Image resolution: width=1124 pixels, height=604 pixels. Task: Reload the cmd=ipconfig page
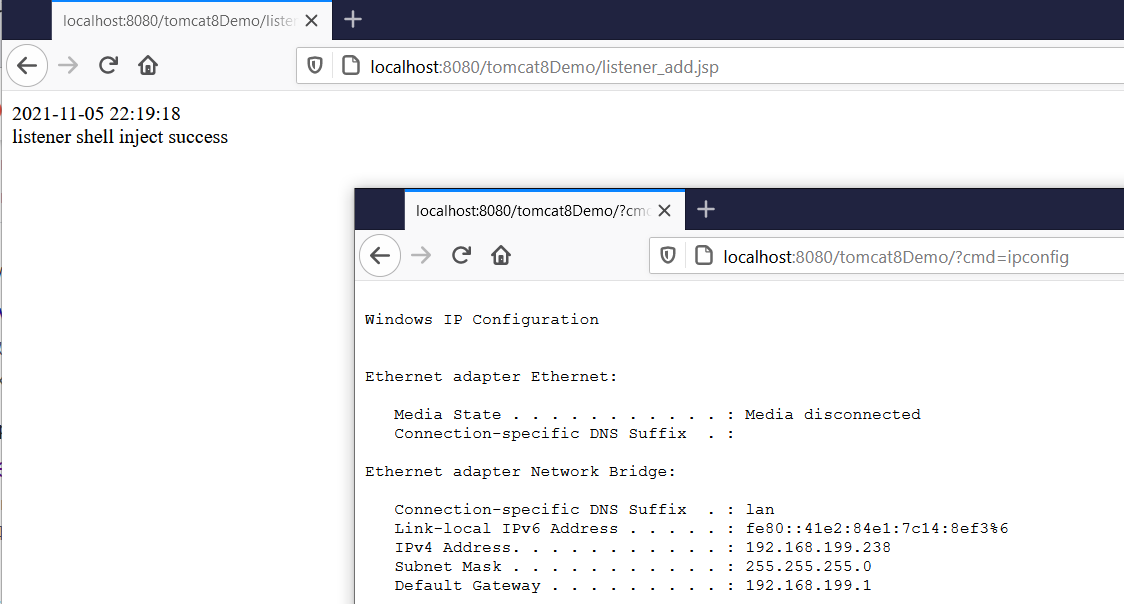pos(461,256)
